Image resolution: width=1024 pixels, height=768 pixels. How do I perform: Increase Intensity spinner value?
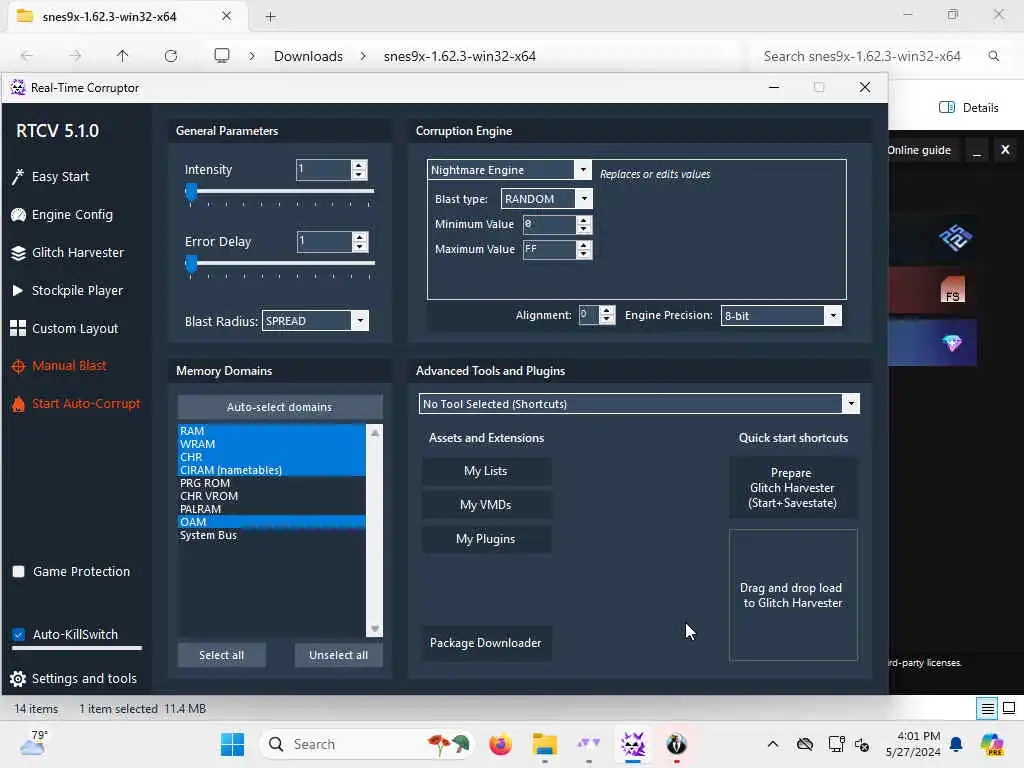coord(359,165)
